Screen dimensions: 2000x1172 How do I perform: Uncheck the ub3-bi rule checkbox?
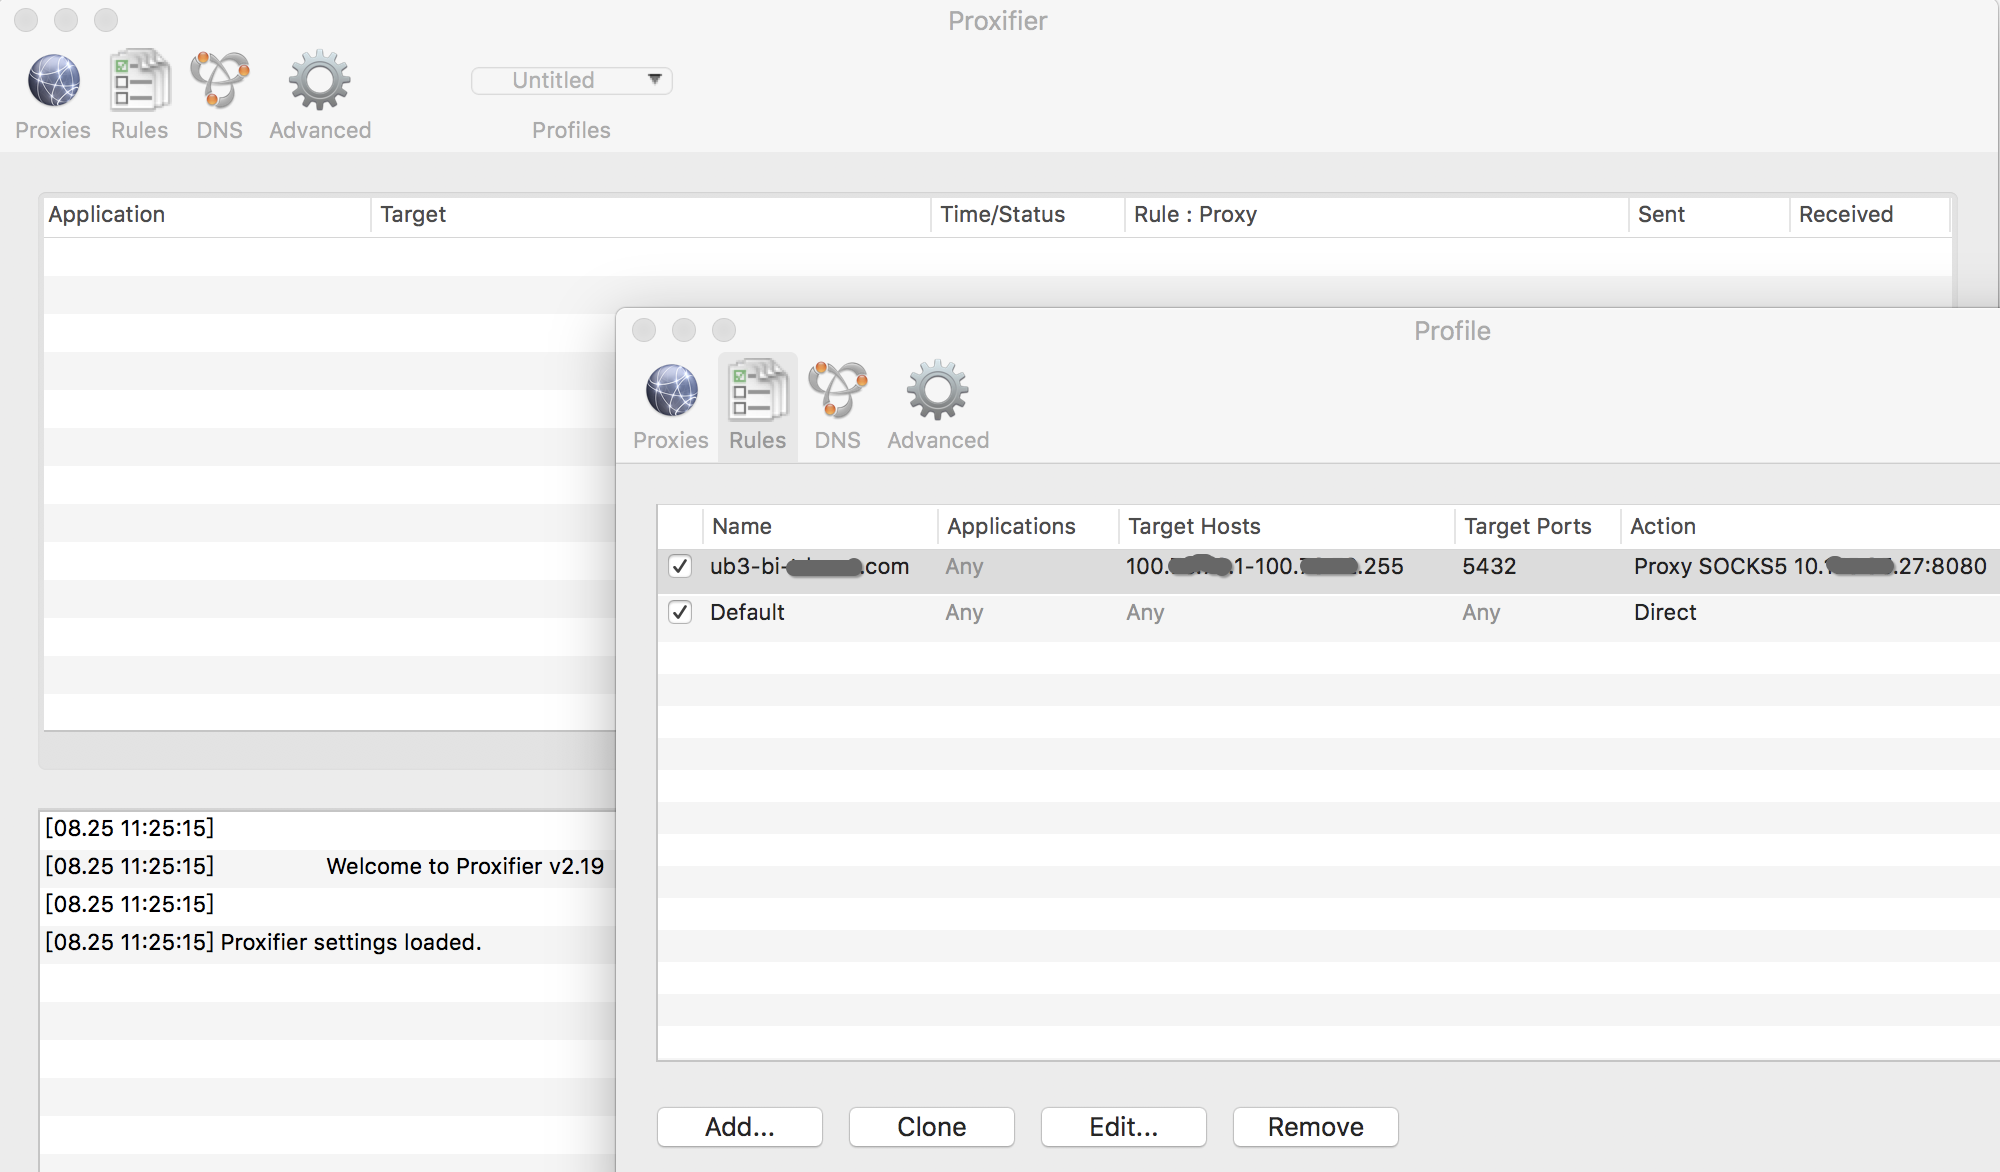click(680, 566)
